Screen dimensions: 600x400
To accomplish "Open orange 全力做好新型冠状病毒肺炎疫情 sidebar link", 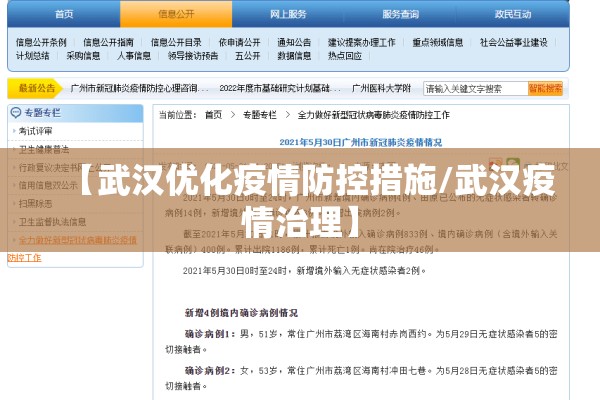I will click(x=78, y=240).
